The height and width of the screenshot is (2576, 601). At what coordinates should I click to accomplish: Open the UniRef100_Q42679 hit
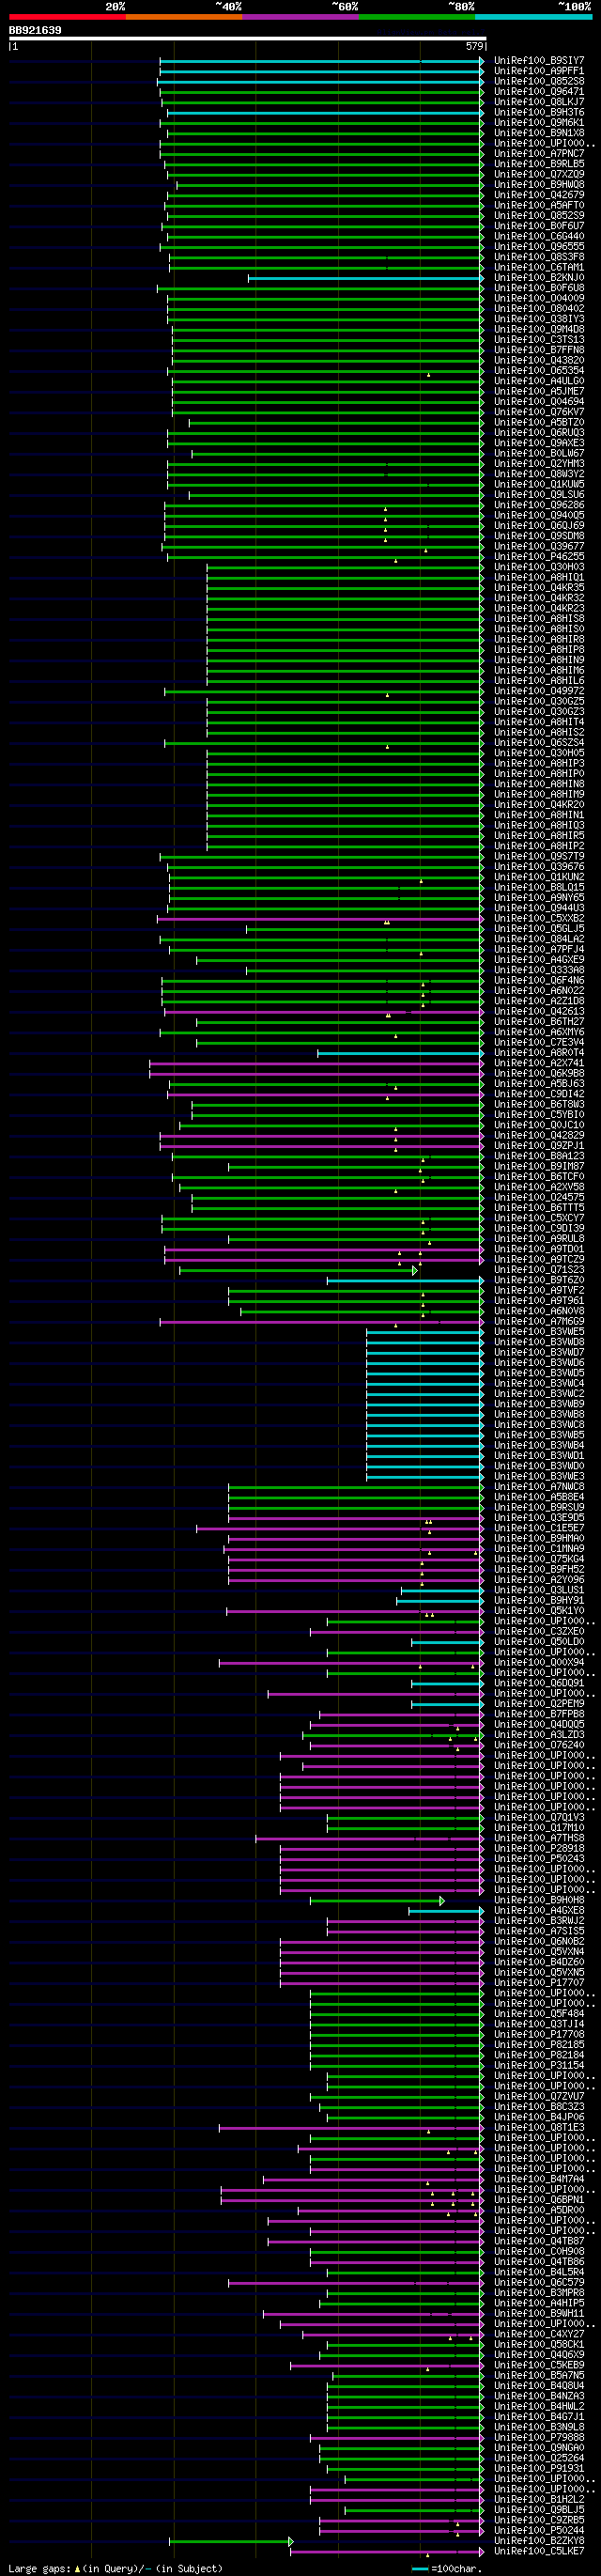539,195
